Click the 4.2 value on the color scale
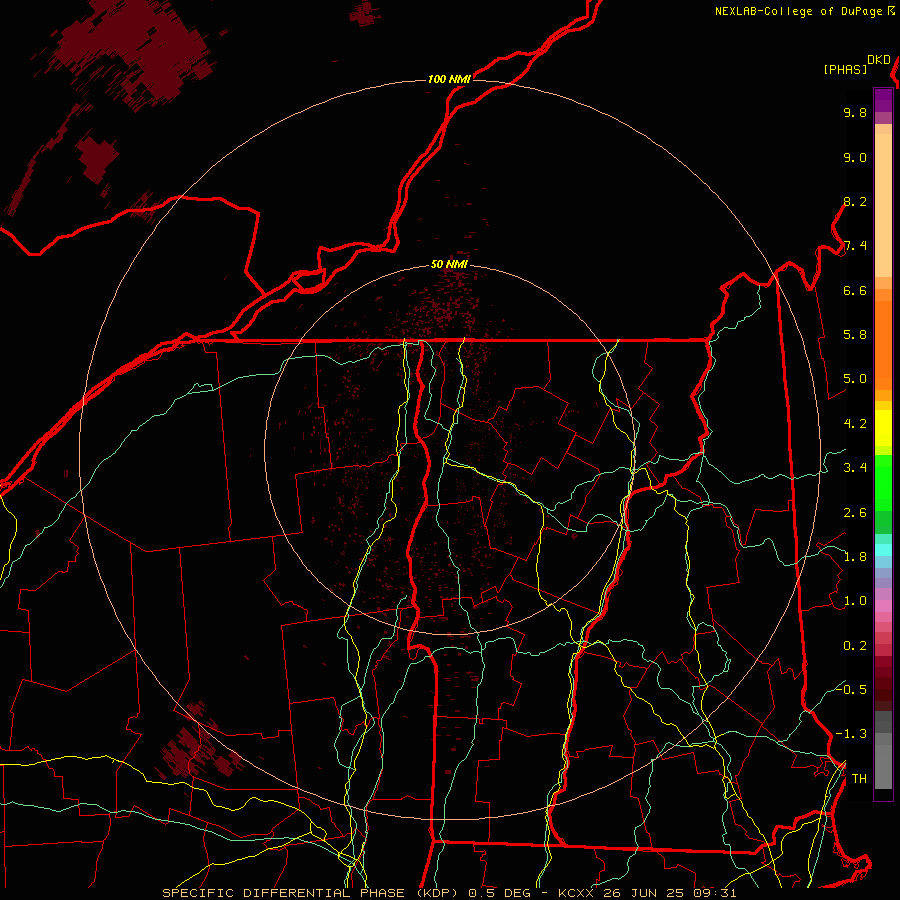Viewport: 900px width, 900px height. (x=855, y=424)
